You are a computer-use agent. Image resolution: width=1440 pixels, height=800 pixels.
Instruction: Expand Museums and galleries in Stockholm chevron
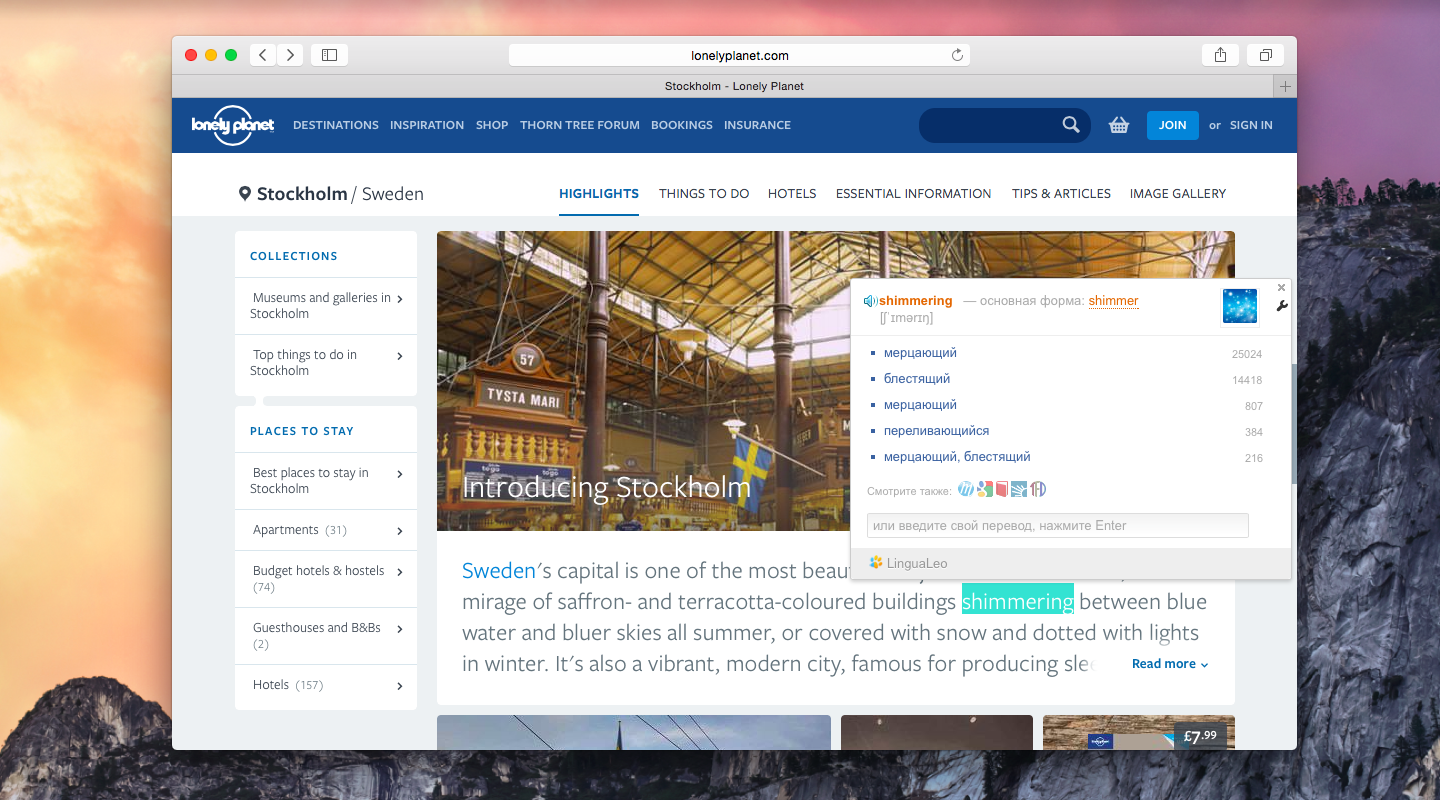point(400,299)
